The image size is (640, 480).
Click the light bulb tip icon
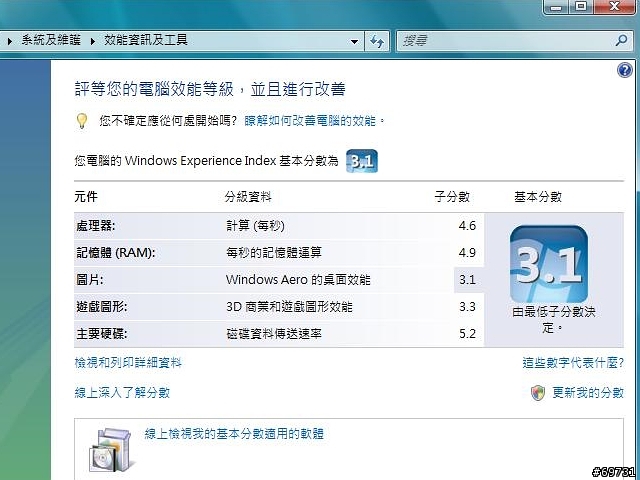pos(82,121)
